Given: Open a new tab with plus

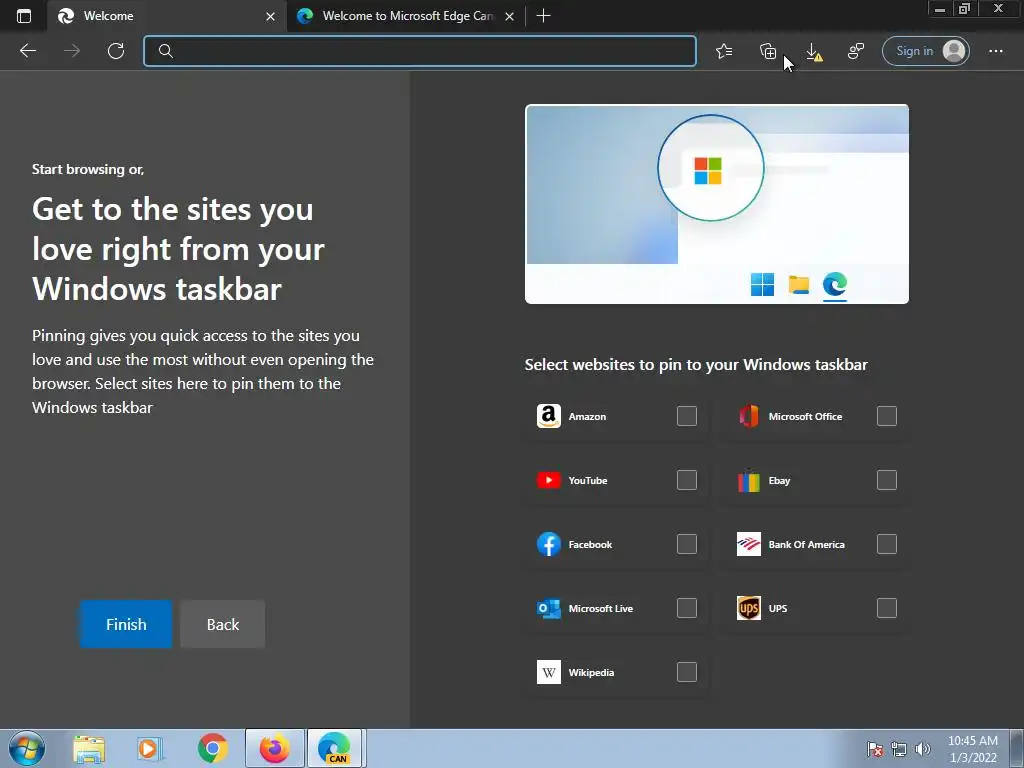Looking at the screenshot, I should (543, 16).
